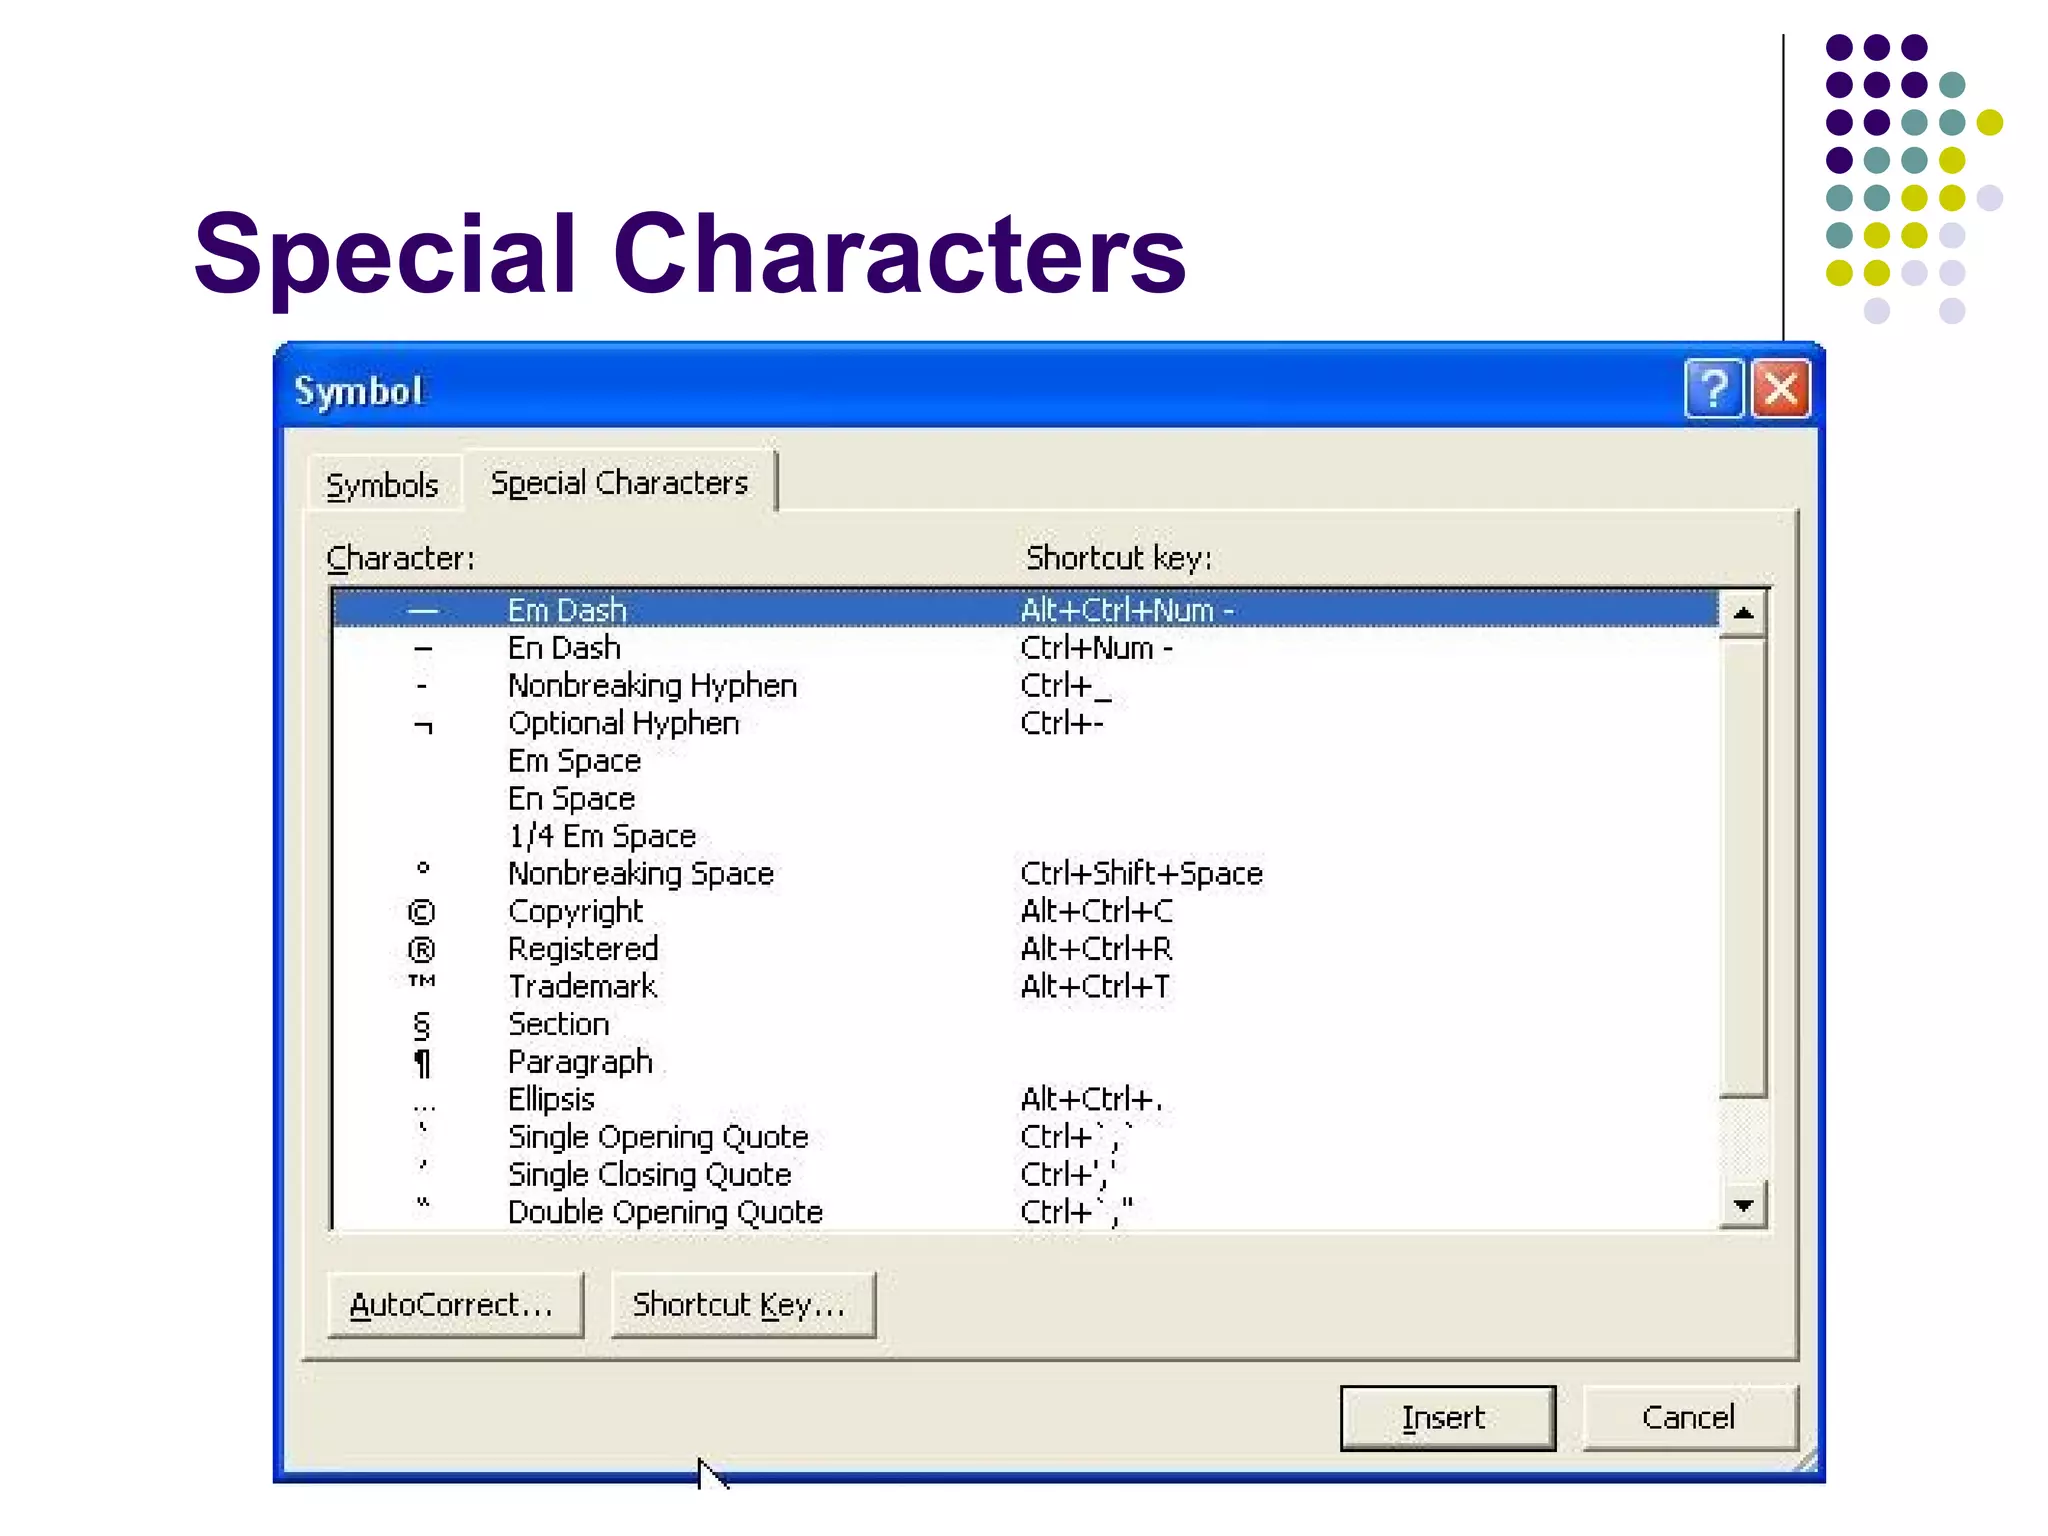Click the scrollbar up arrow
2048x1536 pixels.
(x=1743, y=613)
